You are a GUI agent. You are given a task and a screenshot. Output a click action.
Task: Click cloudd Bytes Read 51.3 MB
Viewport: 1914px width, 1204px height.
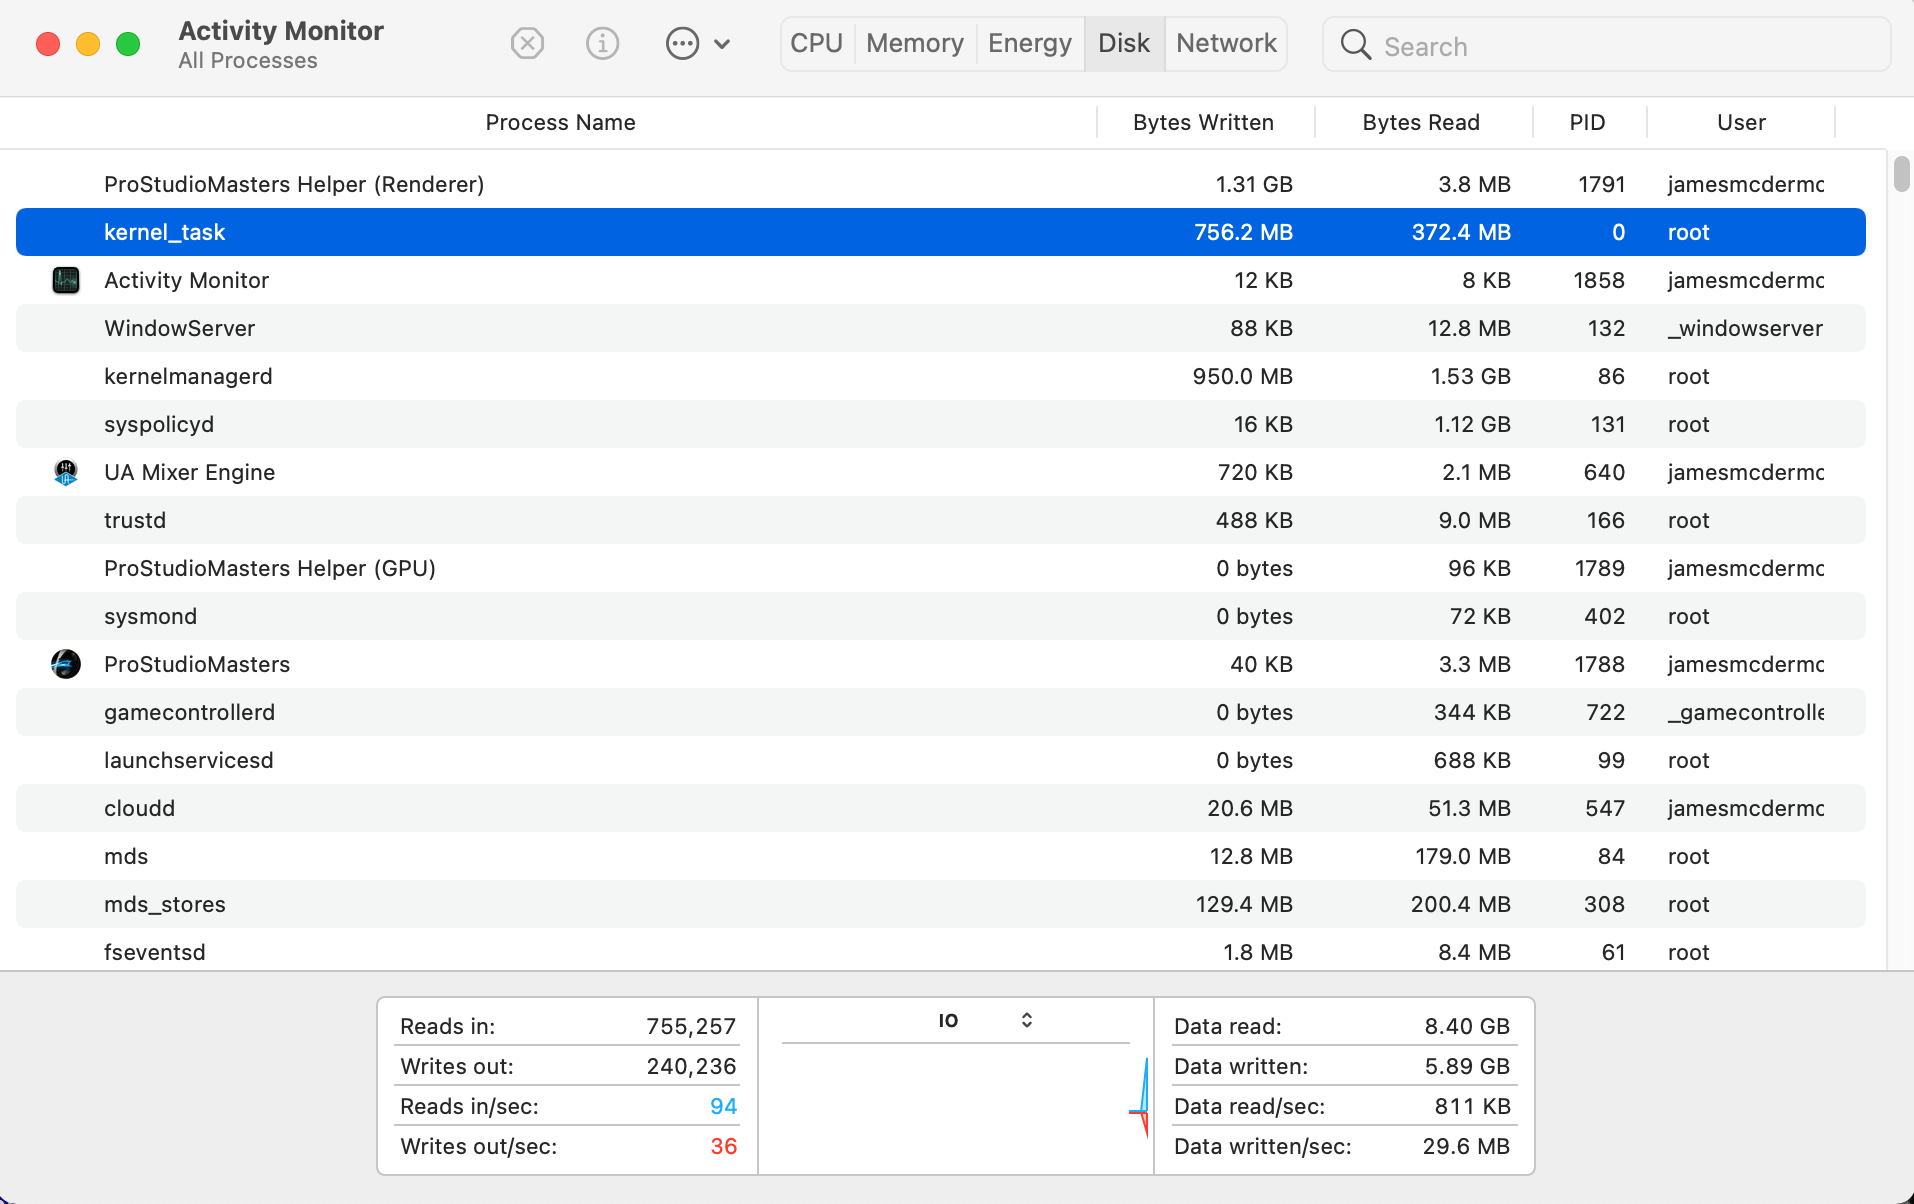pos(1469,808)
